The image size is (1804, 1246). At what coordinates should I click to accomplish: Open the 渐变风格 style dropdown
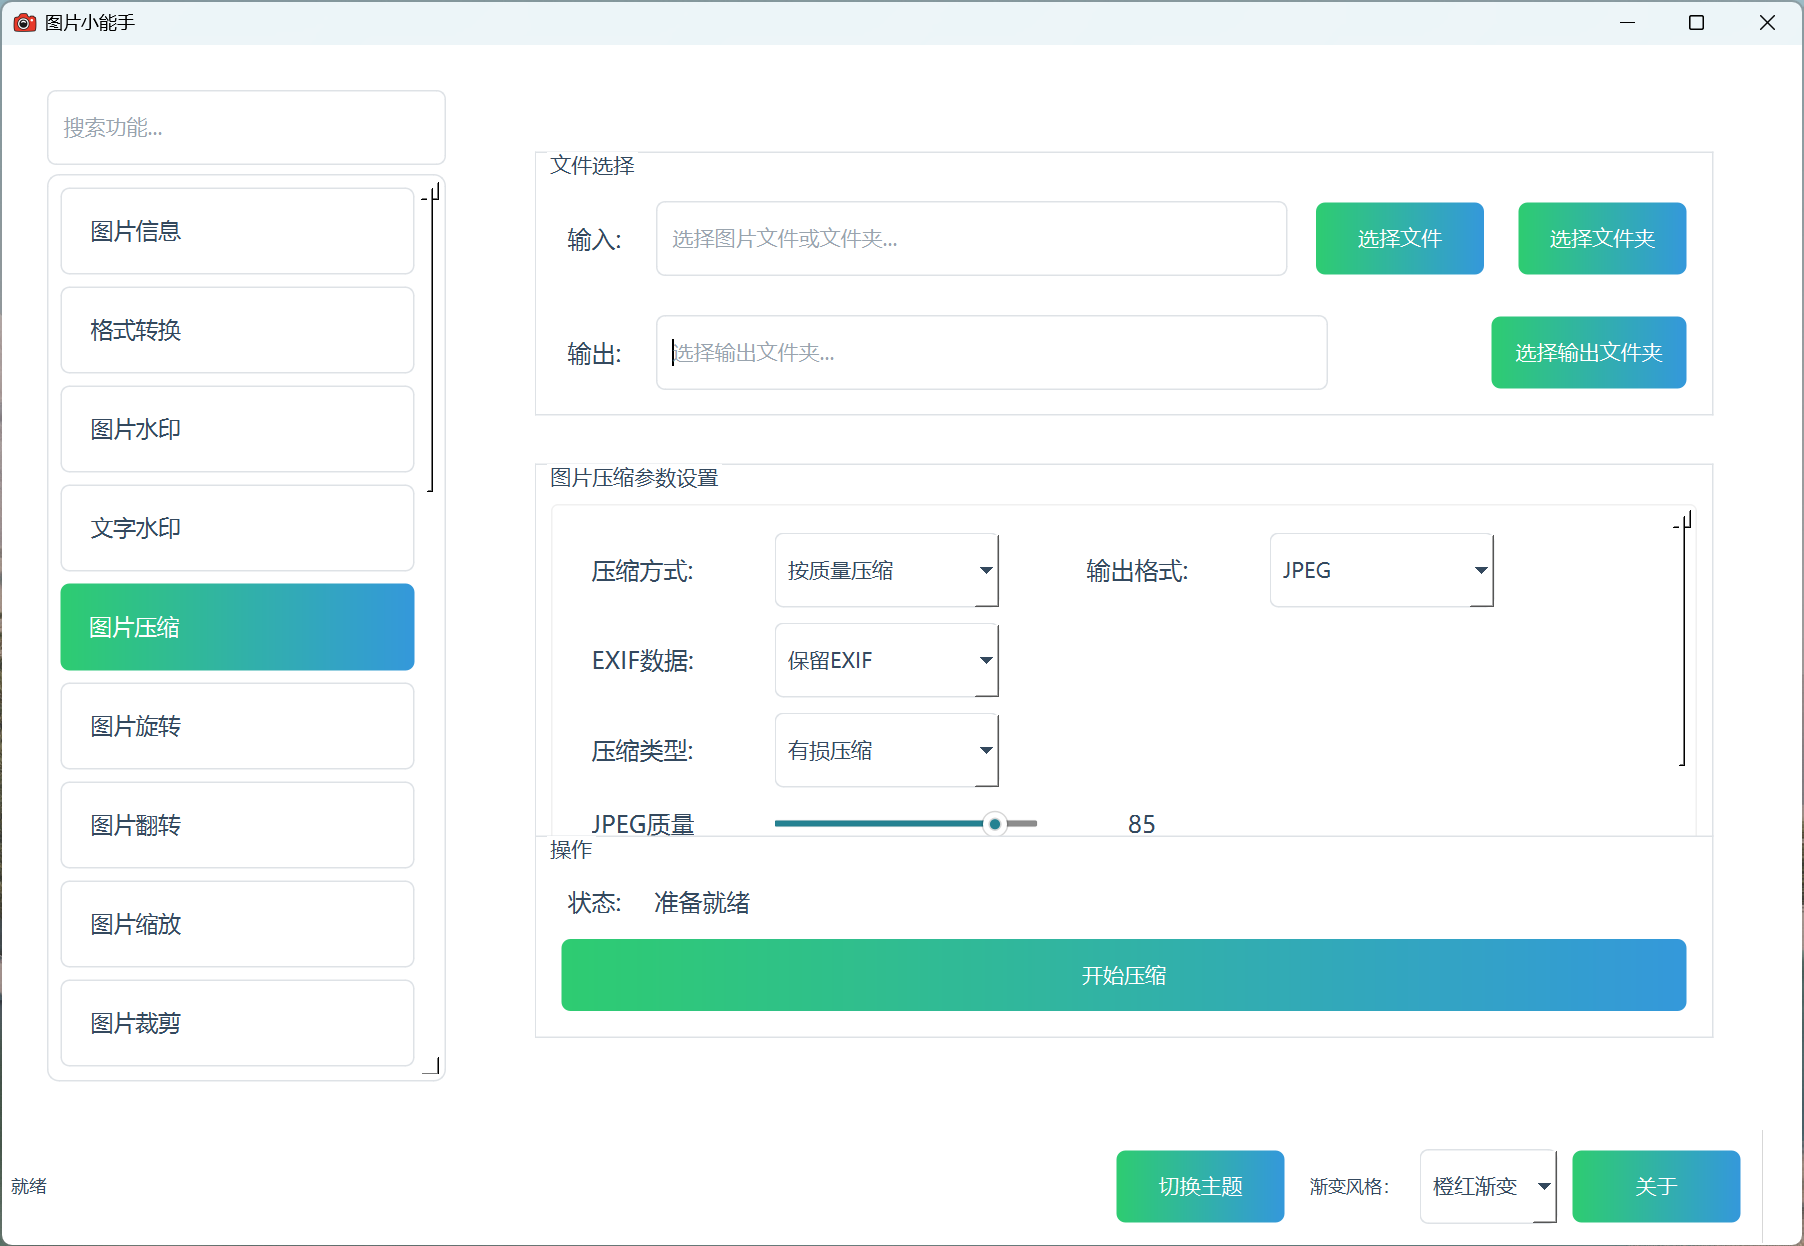pyautogui.click(x=1486, y=1186)
